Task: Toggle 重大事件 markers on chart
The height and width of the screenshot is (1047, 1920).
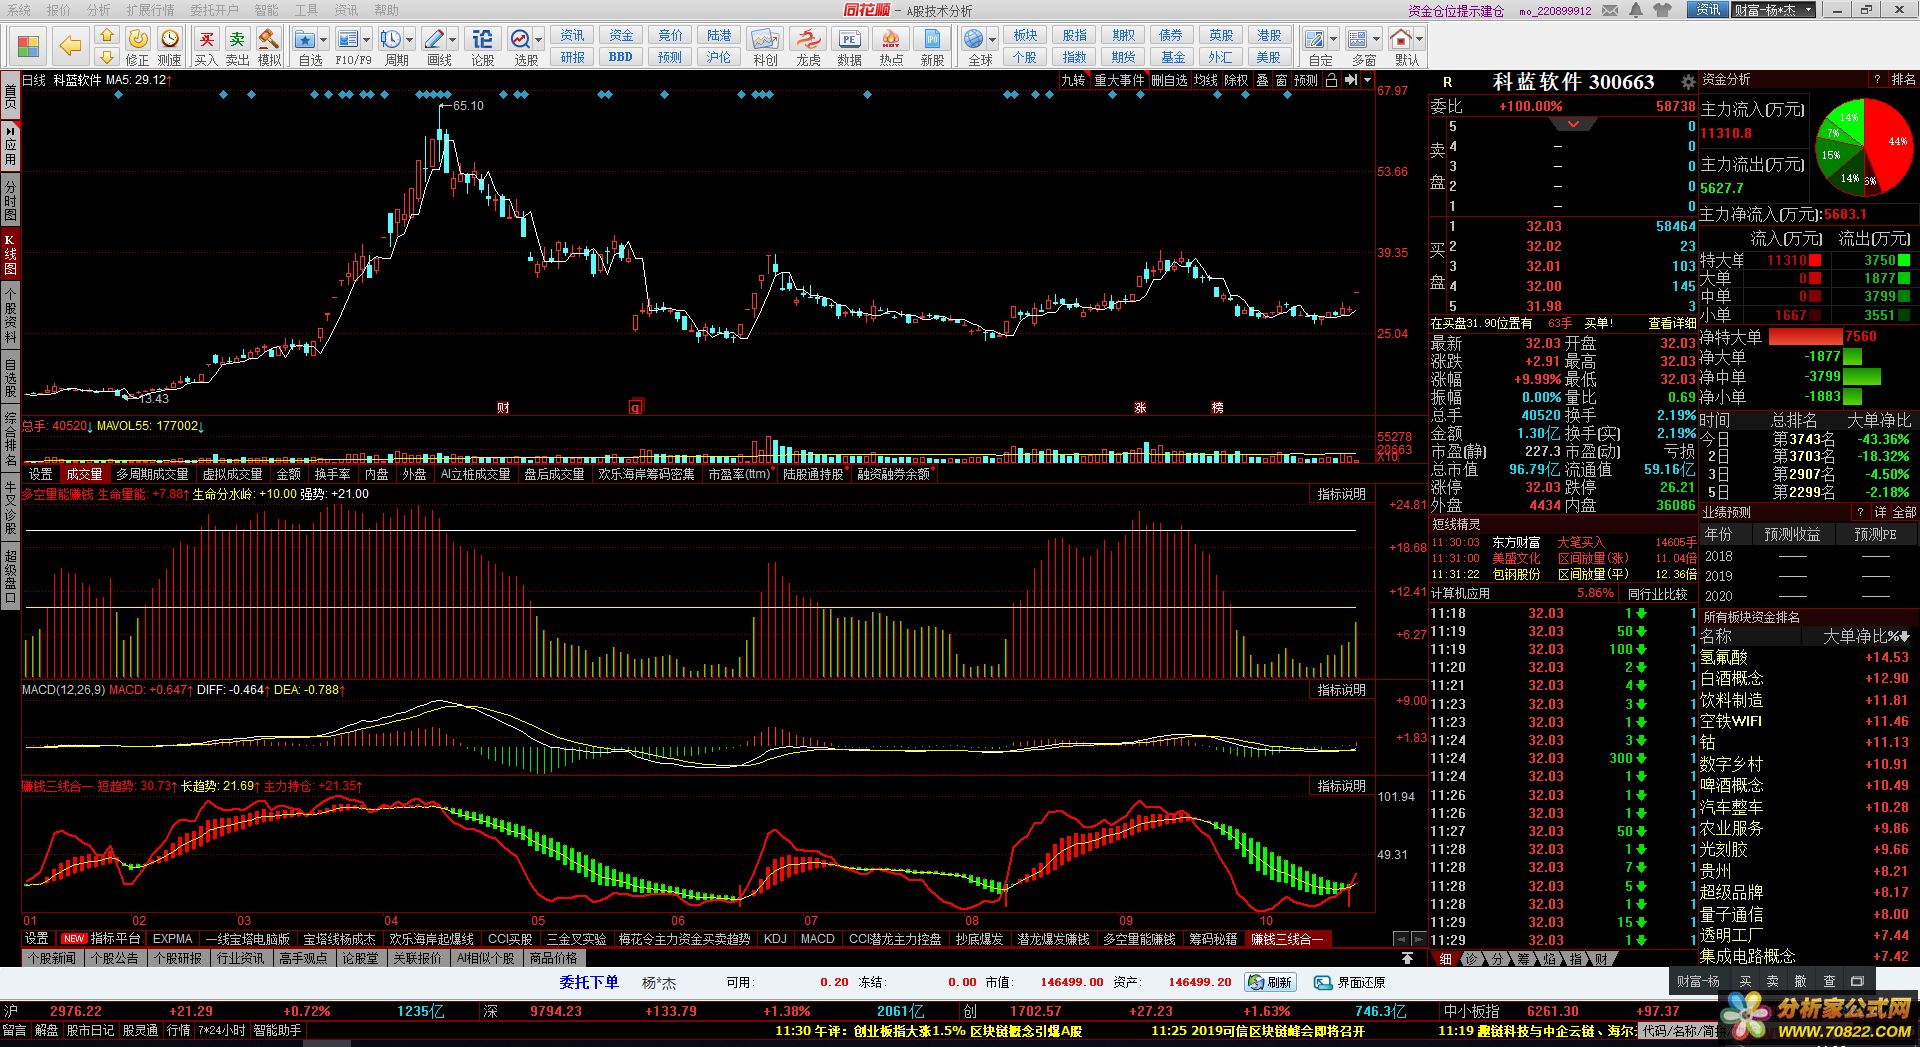Action: [1119, 80]
